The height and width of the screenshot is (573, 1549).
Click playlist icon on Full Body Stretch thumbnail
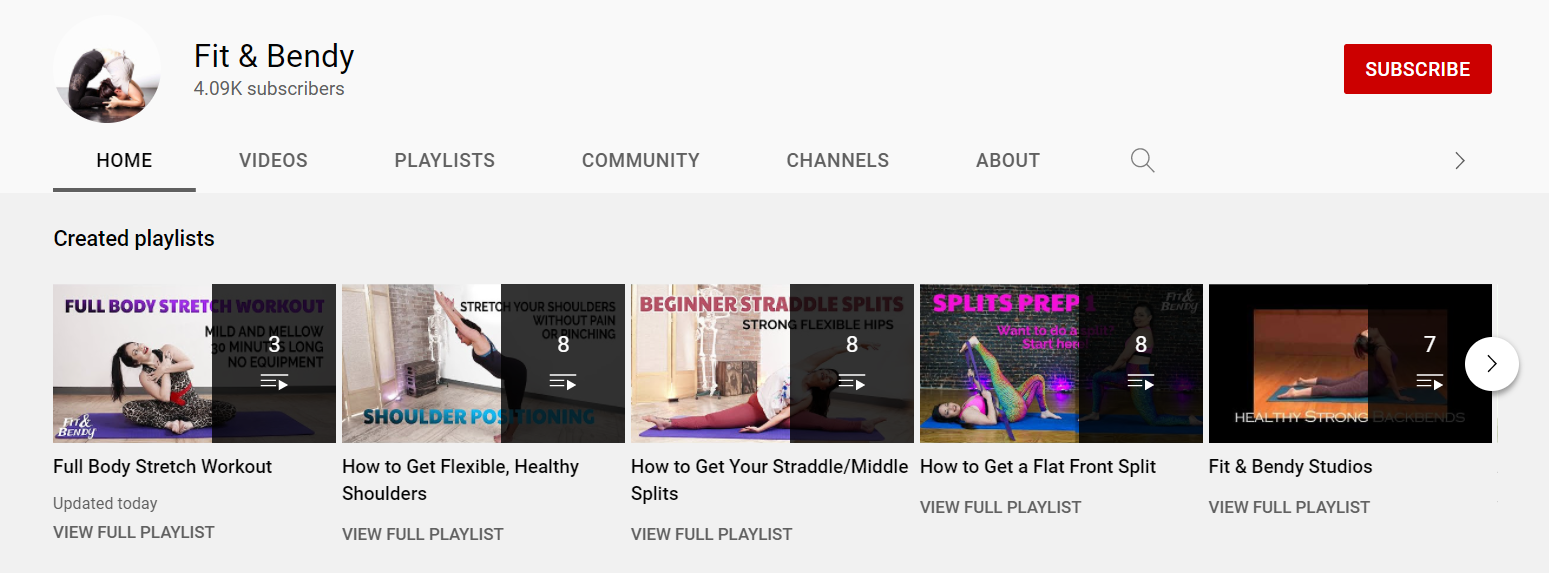click(x=274, y=382)
